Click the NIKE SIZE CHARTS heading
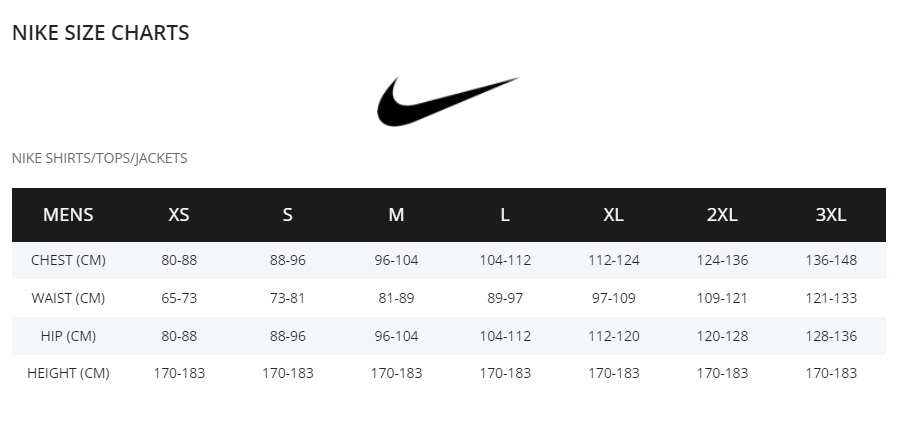The width and height of the screenshot is (901, 425). [101, 33]
